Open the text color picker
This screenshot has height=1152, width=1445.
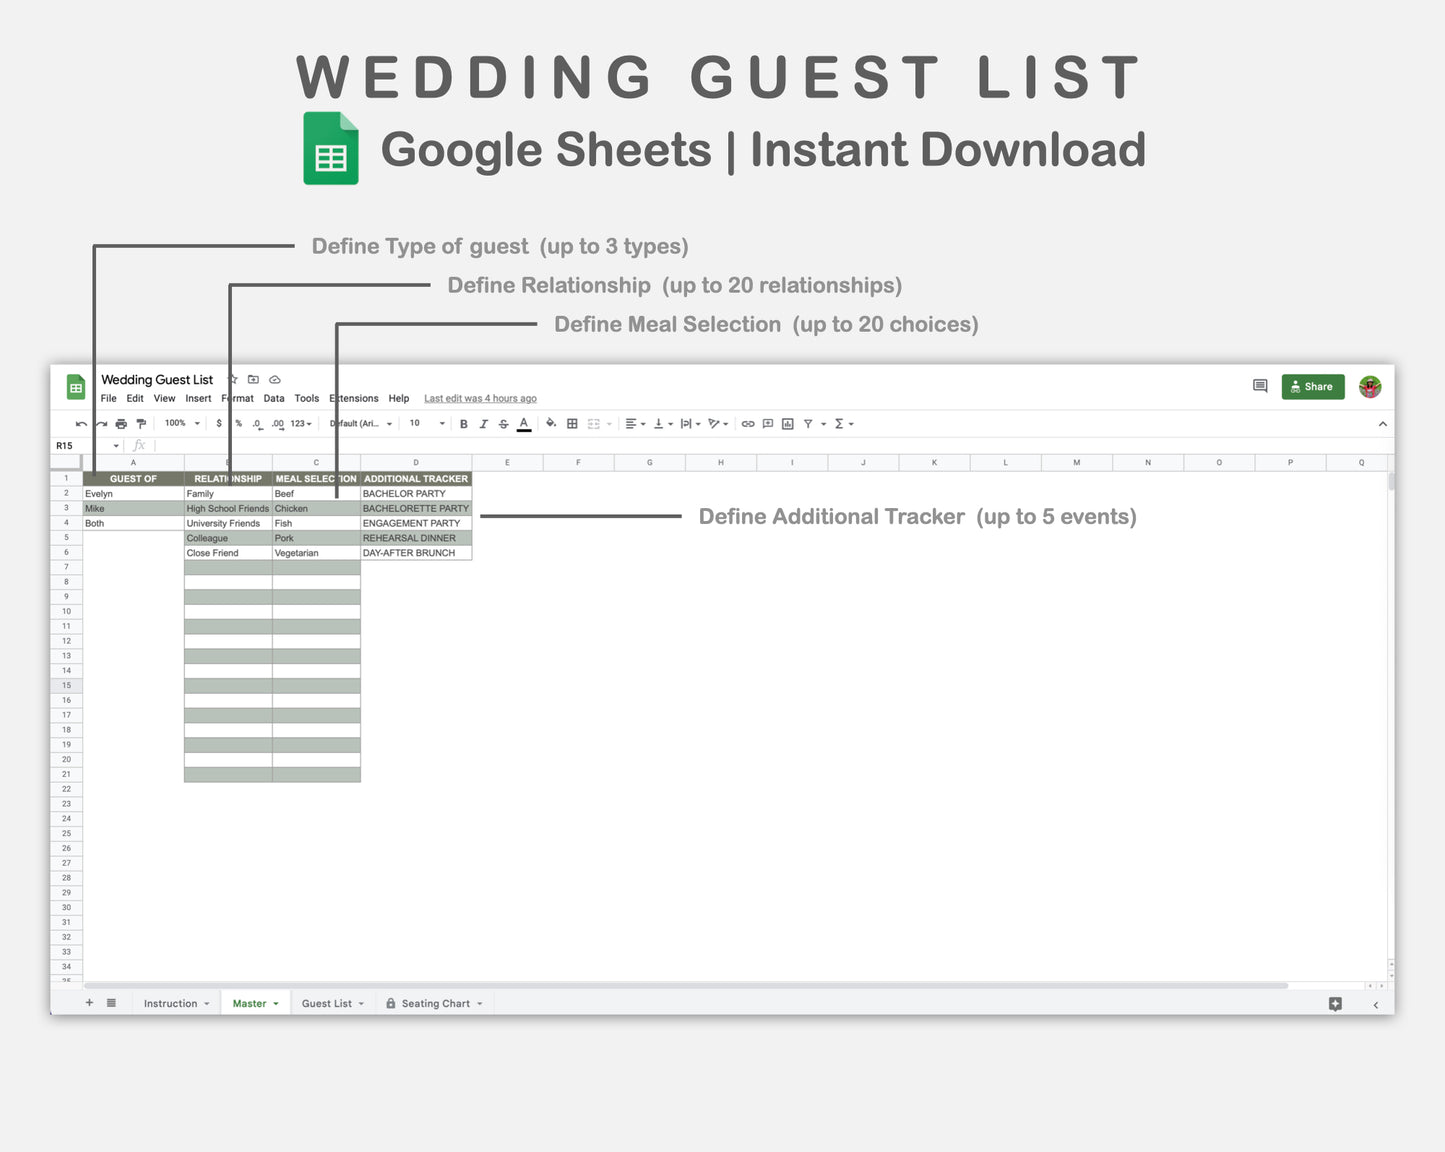click(x=523, y=423)
